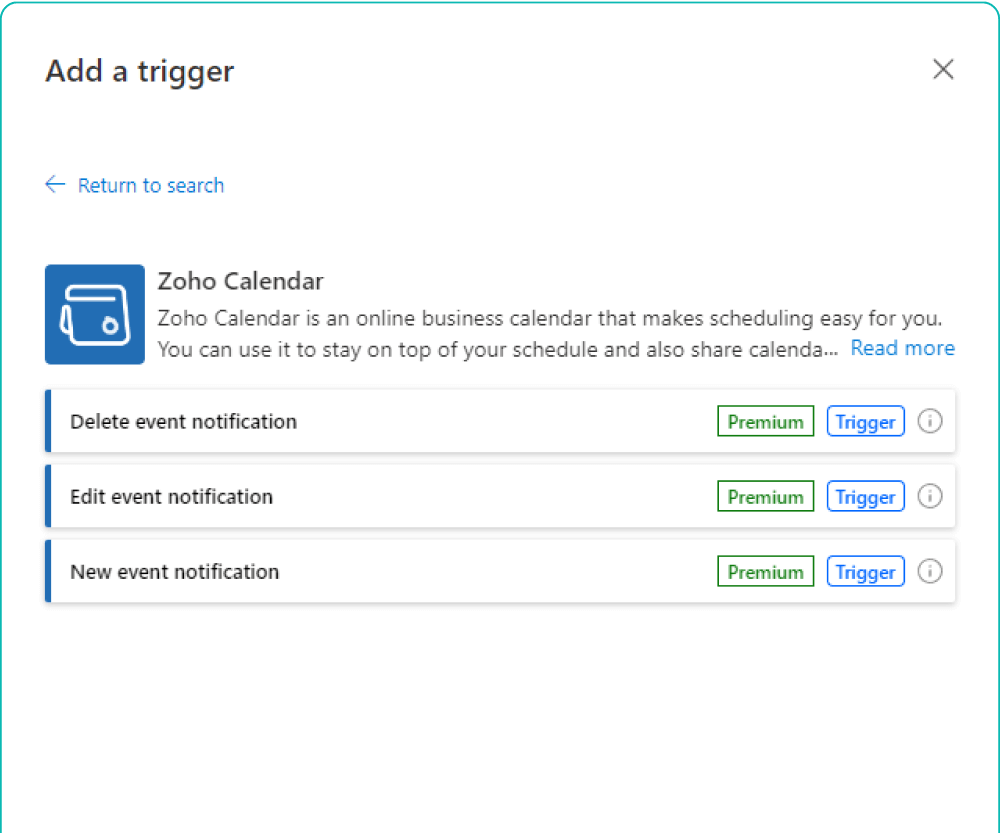Click Trigger badge on Delete event notification
The height and width of the screenshot is (833, 1000).
[865, 421]
